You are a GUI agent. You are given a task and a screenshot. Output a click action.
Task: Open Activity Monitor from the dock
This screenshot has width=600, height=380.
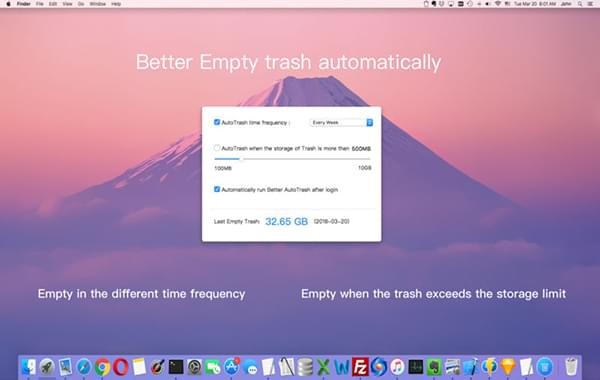(416, 367)
